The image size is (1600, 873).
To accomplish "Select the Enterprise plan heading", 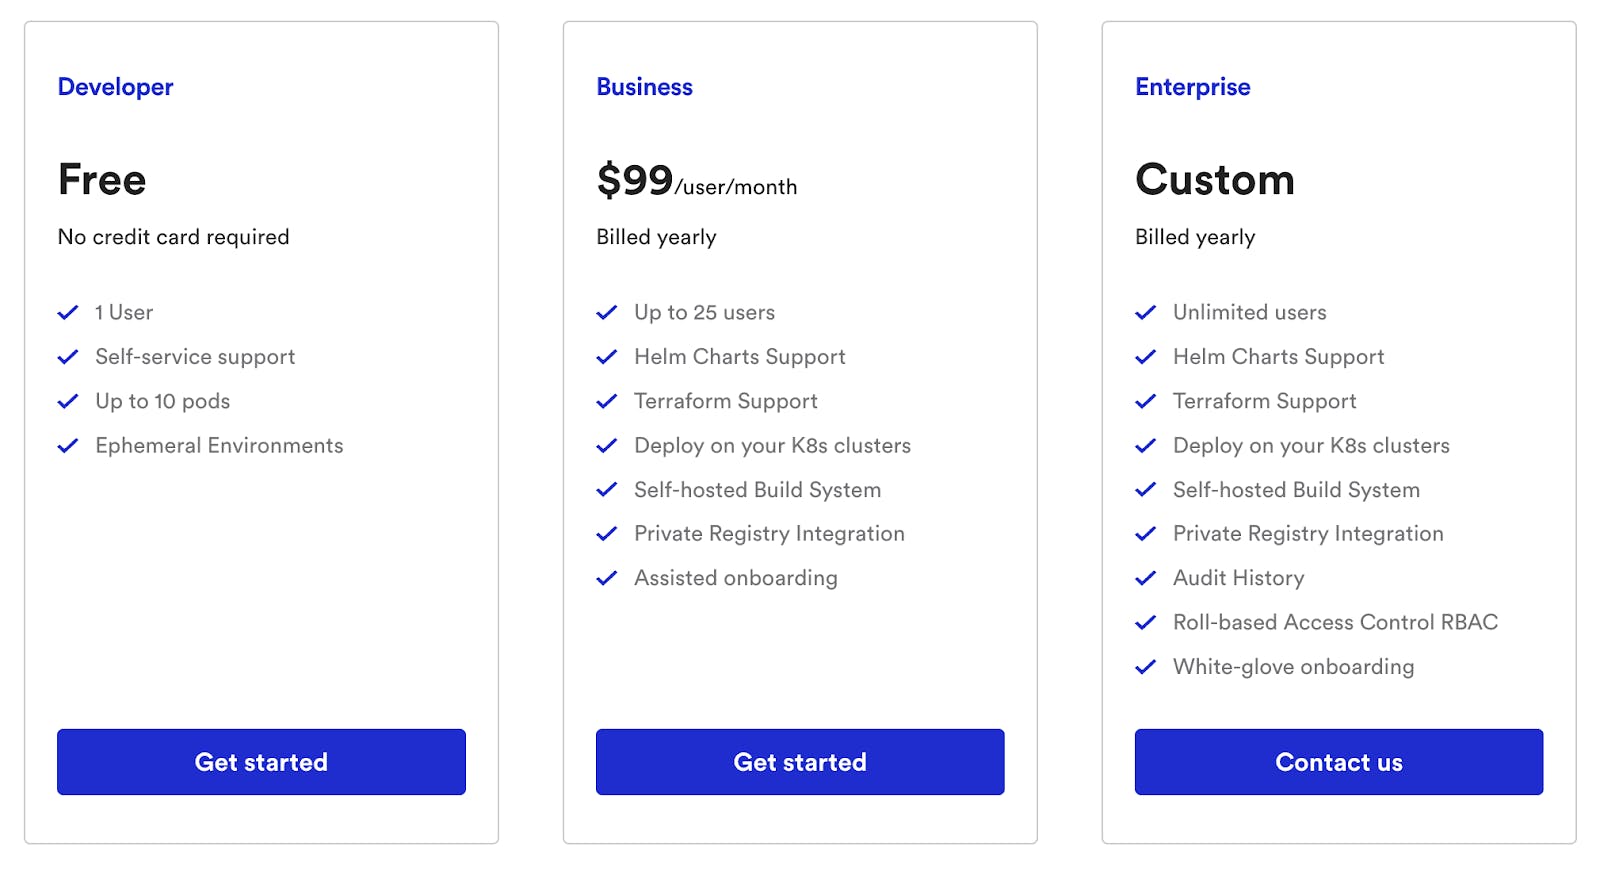I will [x=1192, y=87].
